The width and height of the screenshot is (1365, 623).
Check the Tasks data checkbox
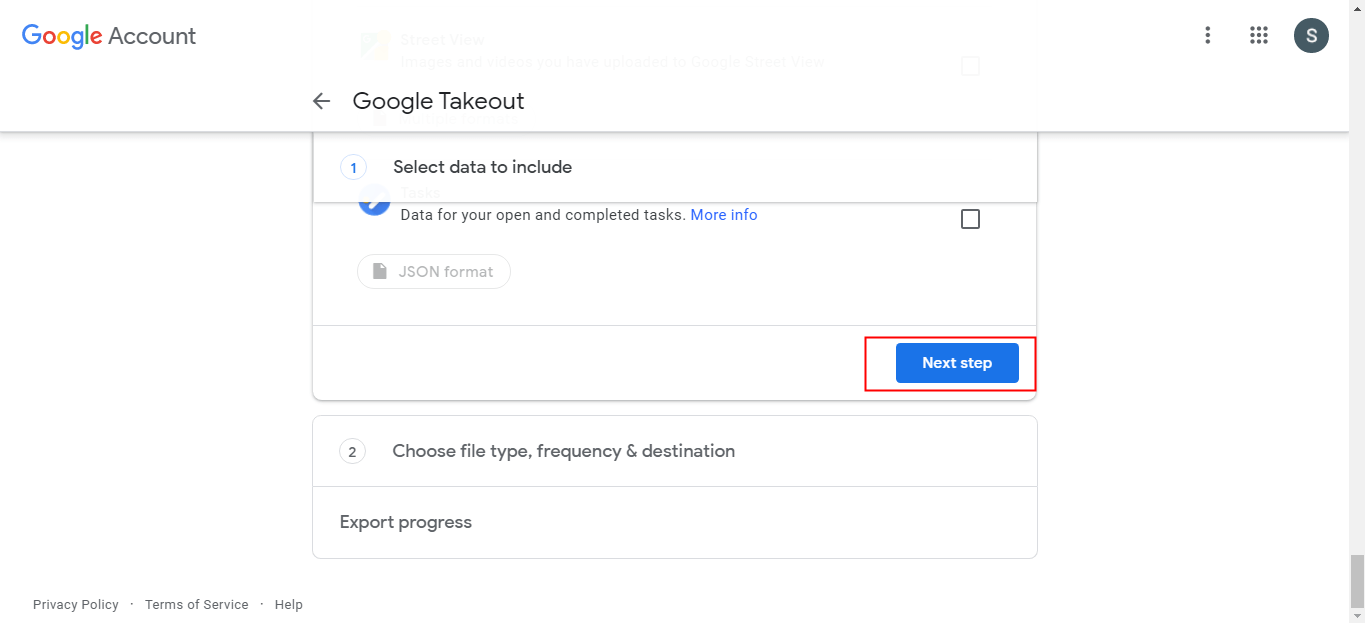click(x=970, y=219)
